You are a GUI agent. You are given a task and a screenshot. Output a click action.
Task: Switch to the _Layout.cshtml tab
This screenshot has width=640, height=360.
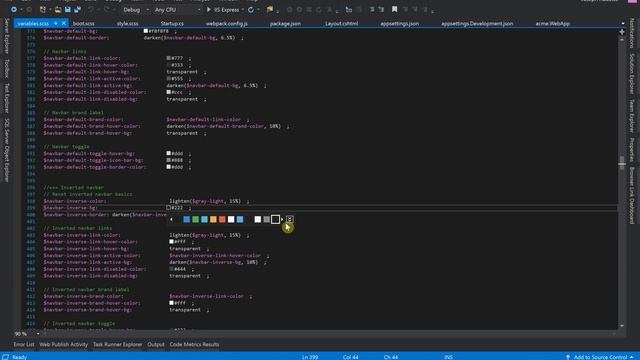coord(341,24)
